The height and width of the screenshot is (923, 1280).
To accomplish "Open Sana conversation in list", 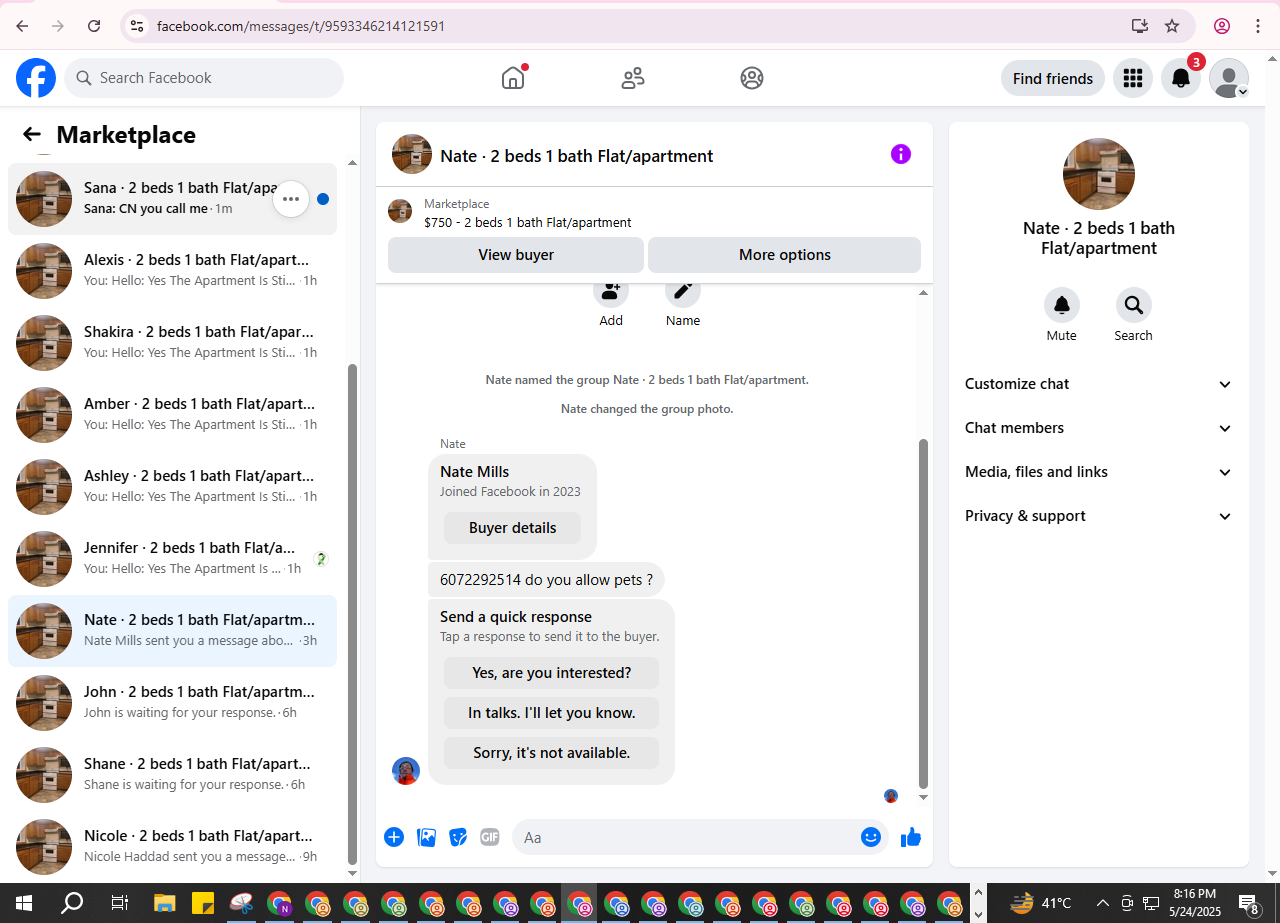I will (x=172, y=199).
